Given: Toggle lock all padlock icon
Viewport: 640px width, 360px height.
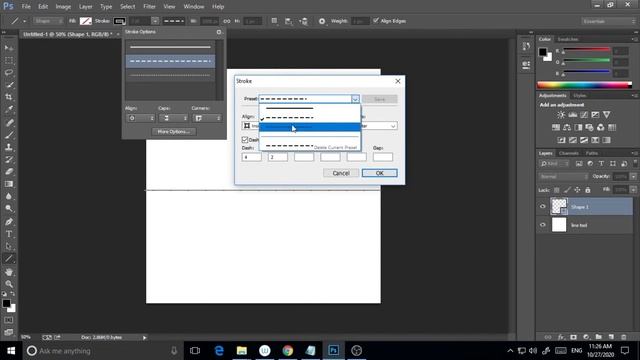Looking at the screenshot, I should click(x=588, y=190).
